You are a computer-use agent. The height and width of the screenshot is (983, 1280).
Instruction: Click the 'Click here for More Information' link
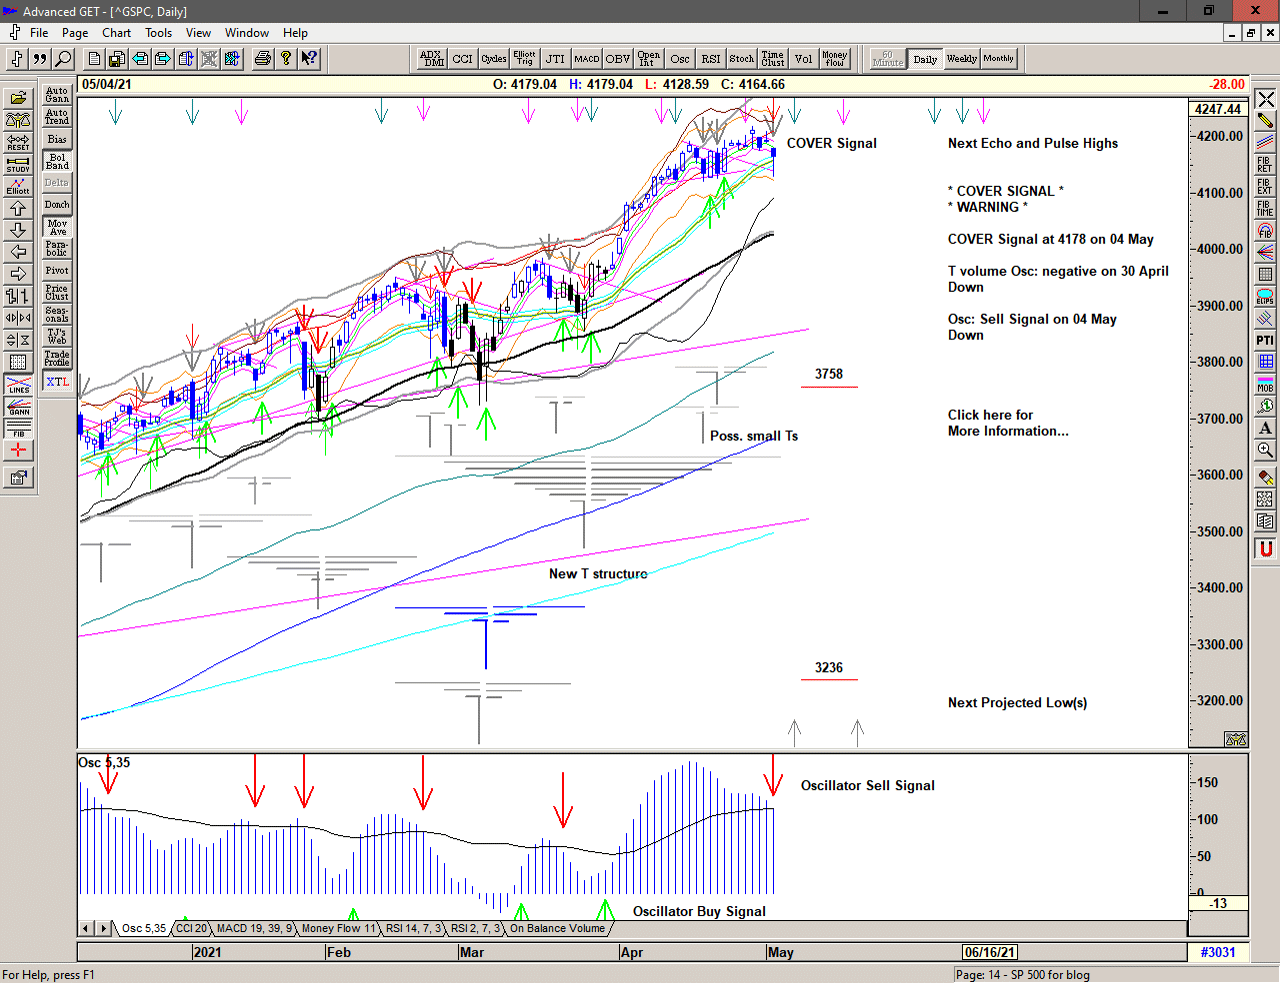[x=1007, y=423]
